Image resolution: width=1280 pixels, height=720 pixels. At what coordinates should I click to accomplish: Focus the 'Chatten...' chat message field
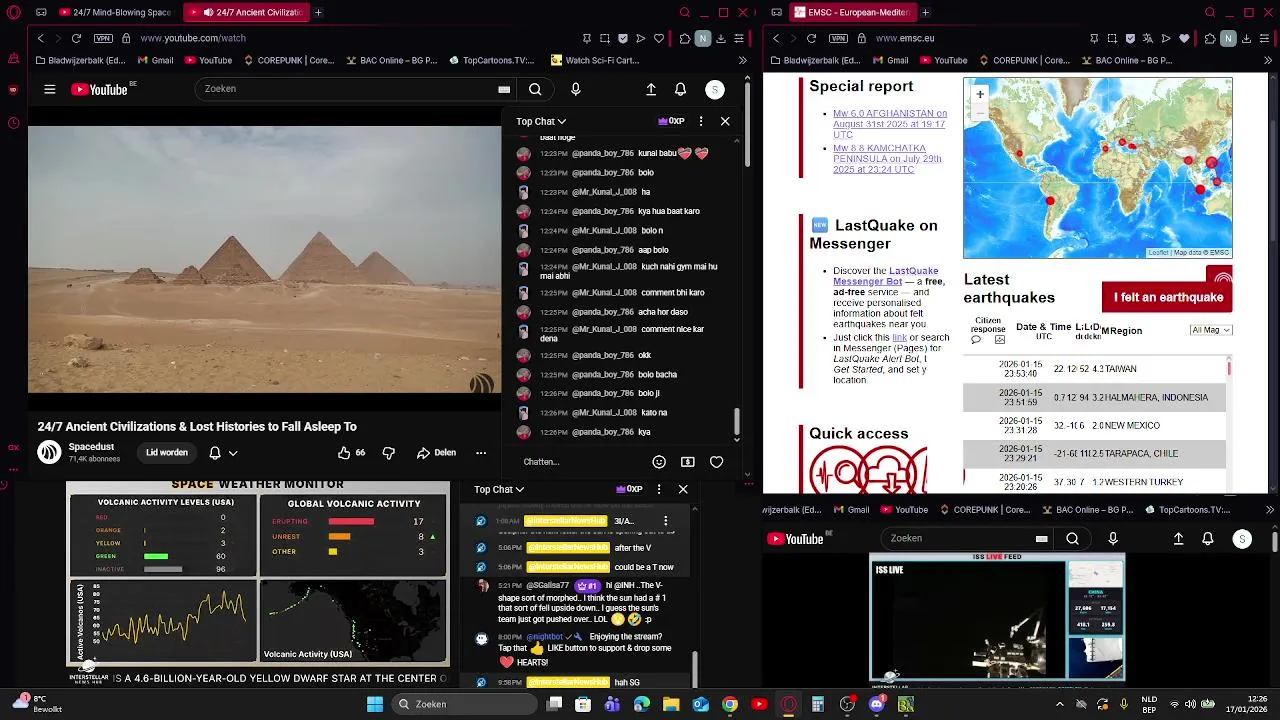[x=580, y=462]
